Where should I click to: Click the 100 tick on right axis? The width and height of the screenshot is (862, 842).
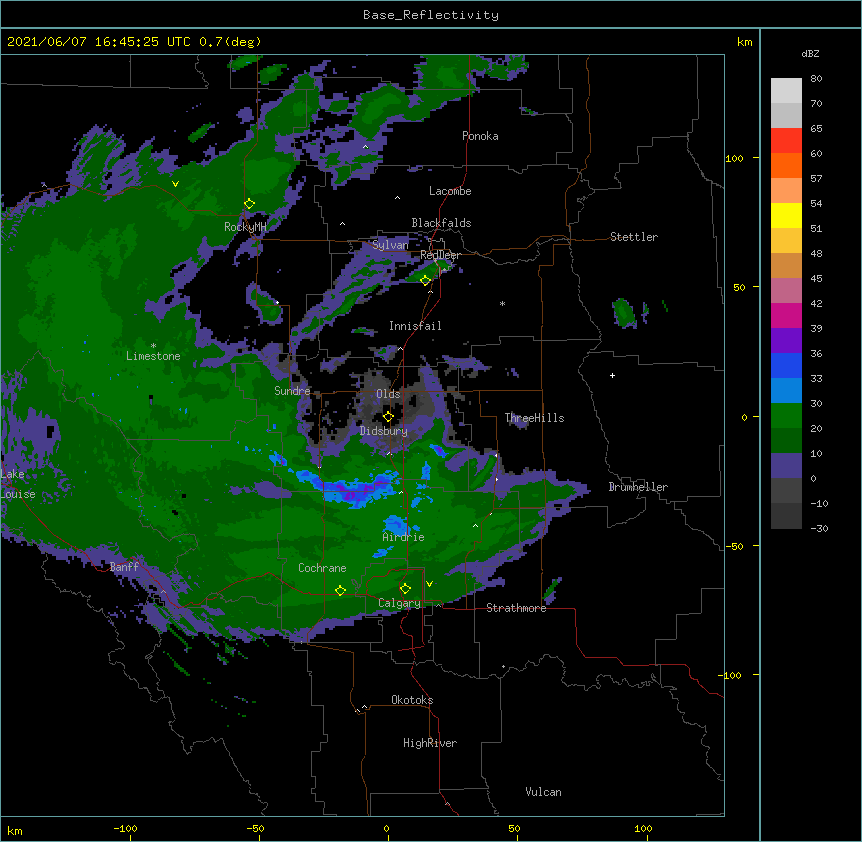[734, 158]
